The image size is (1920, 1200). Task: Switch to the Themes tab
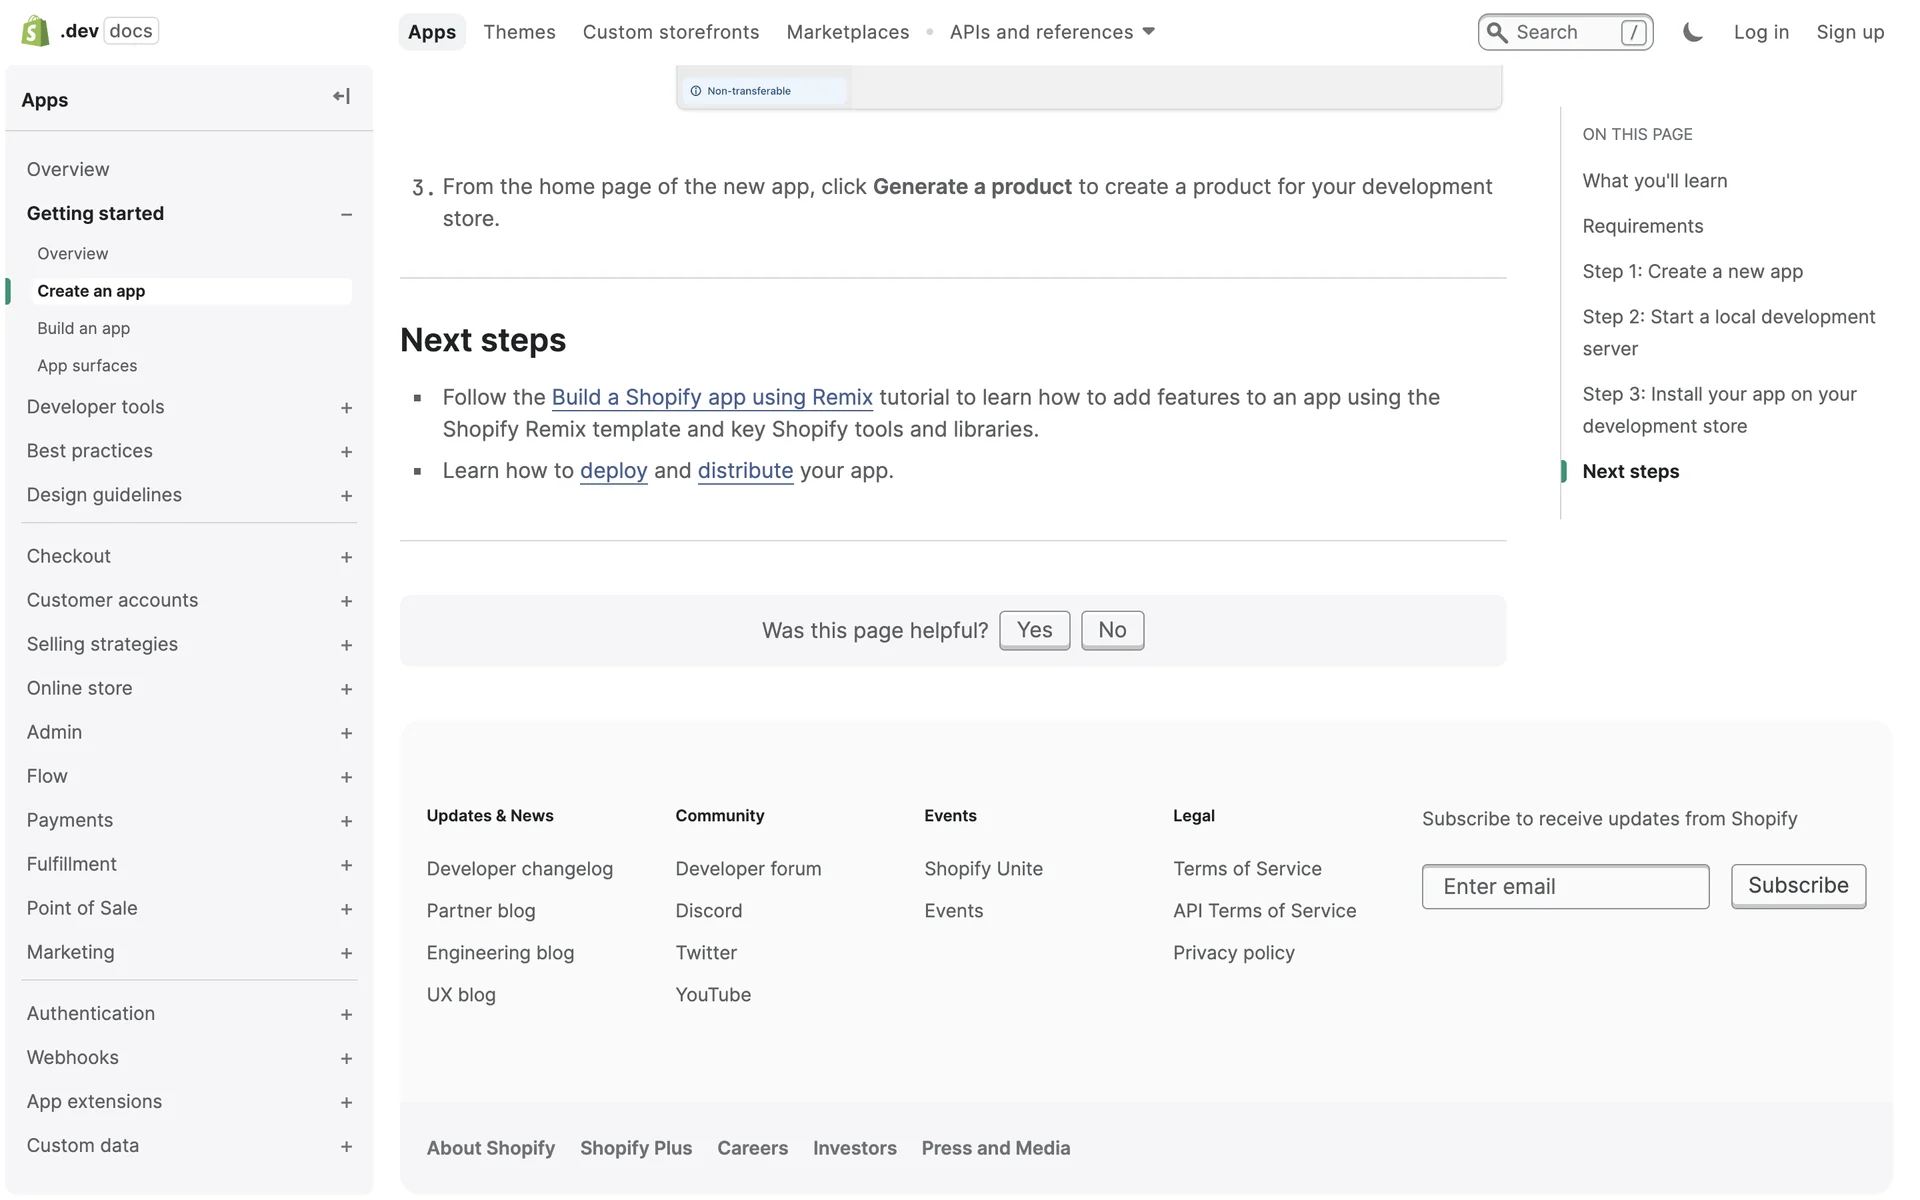[x=519, y=32]
